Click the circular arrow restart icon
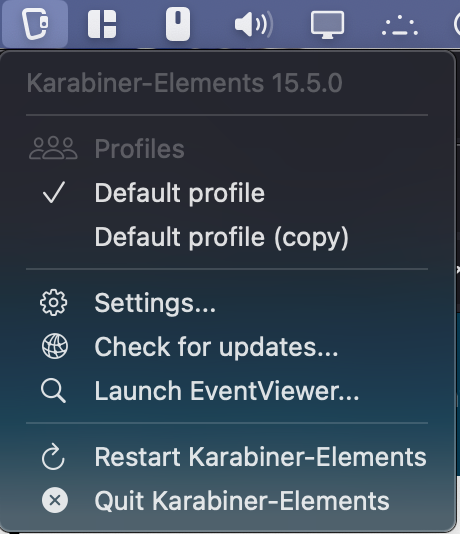Image resolution: width=460 pixels, height=534 pixels. tap(53, 457)
